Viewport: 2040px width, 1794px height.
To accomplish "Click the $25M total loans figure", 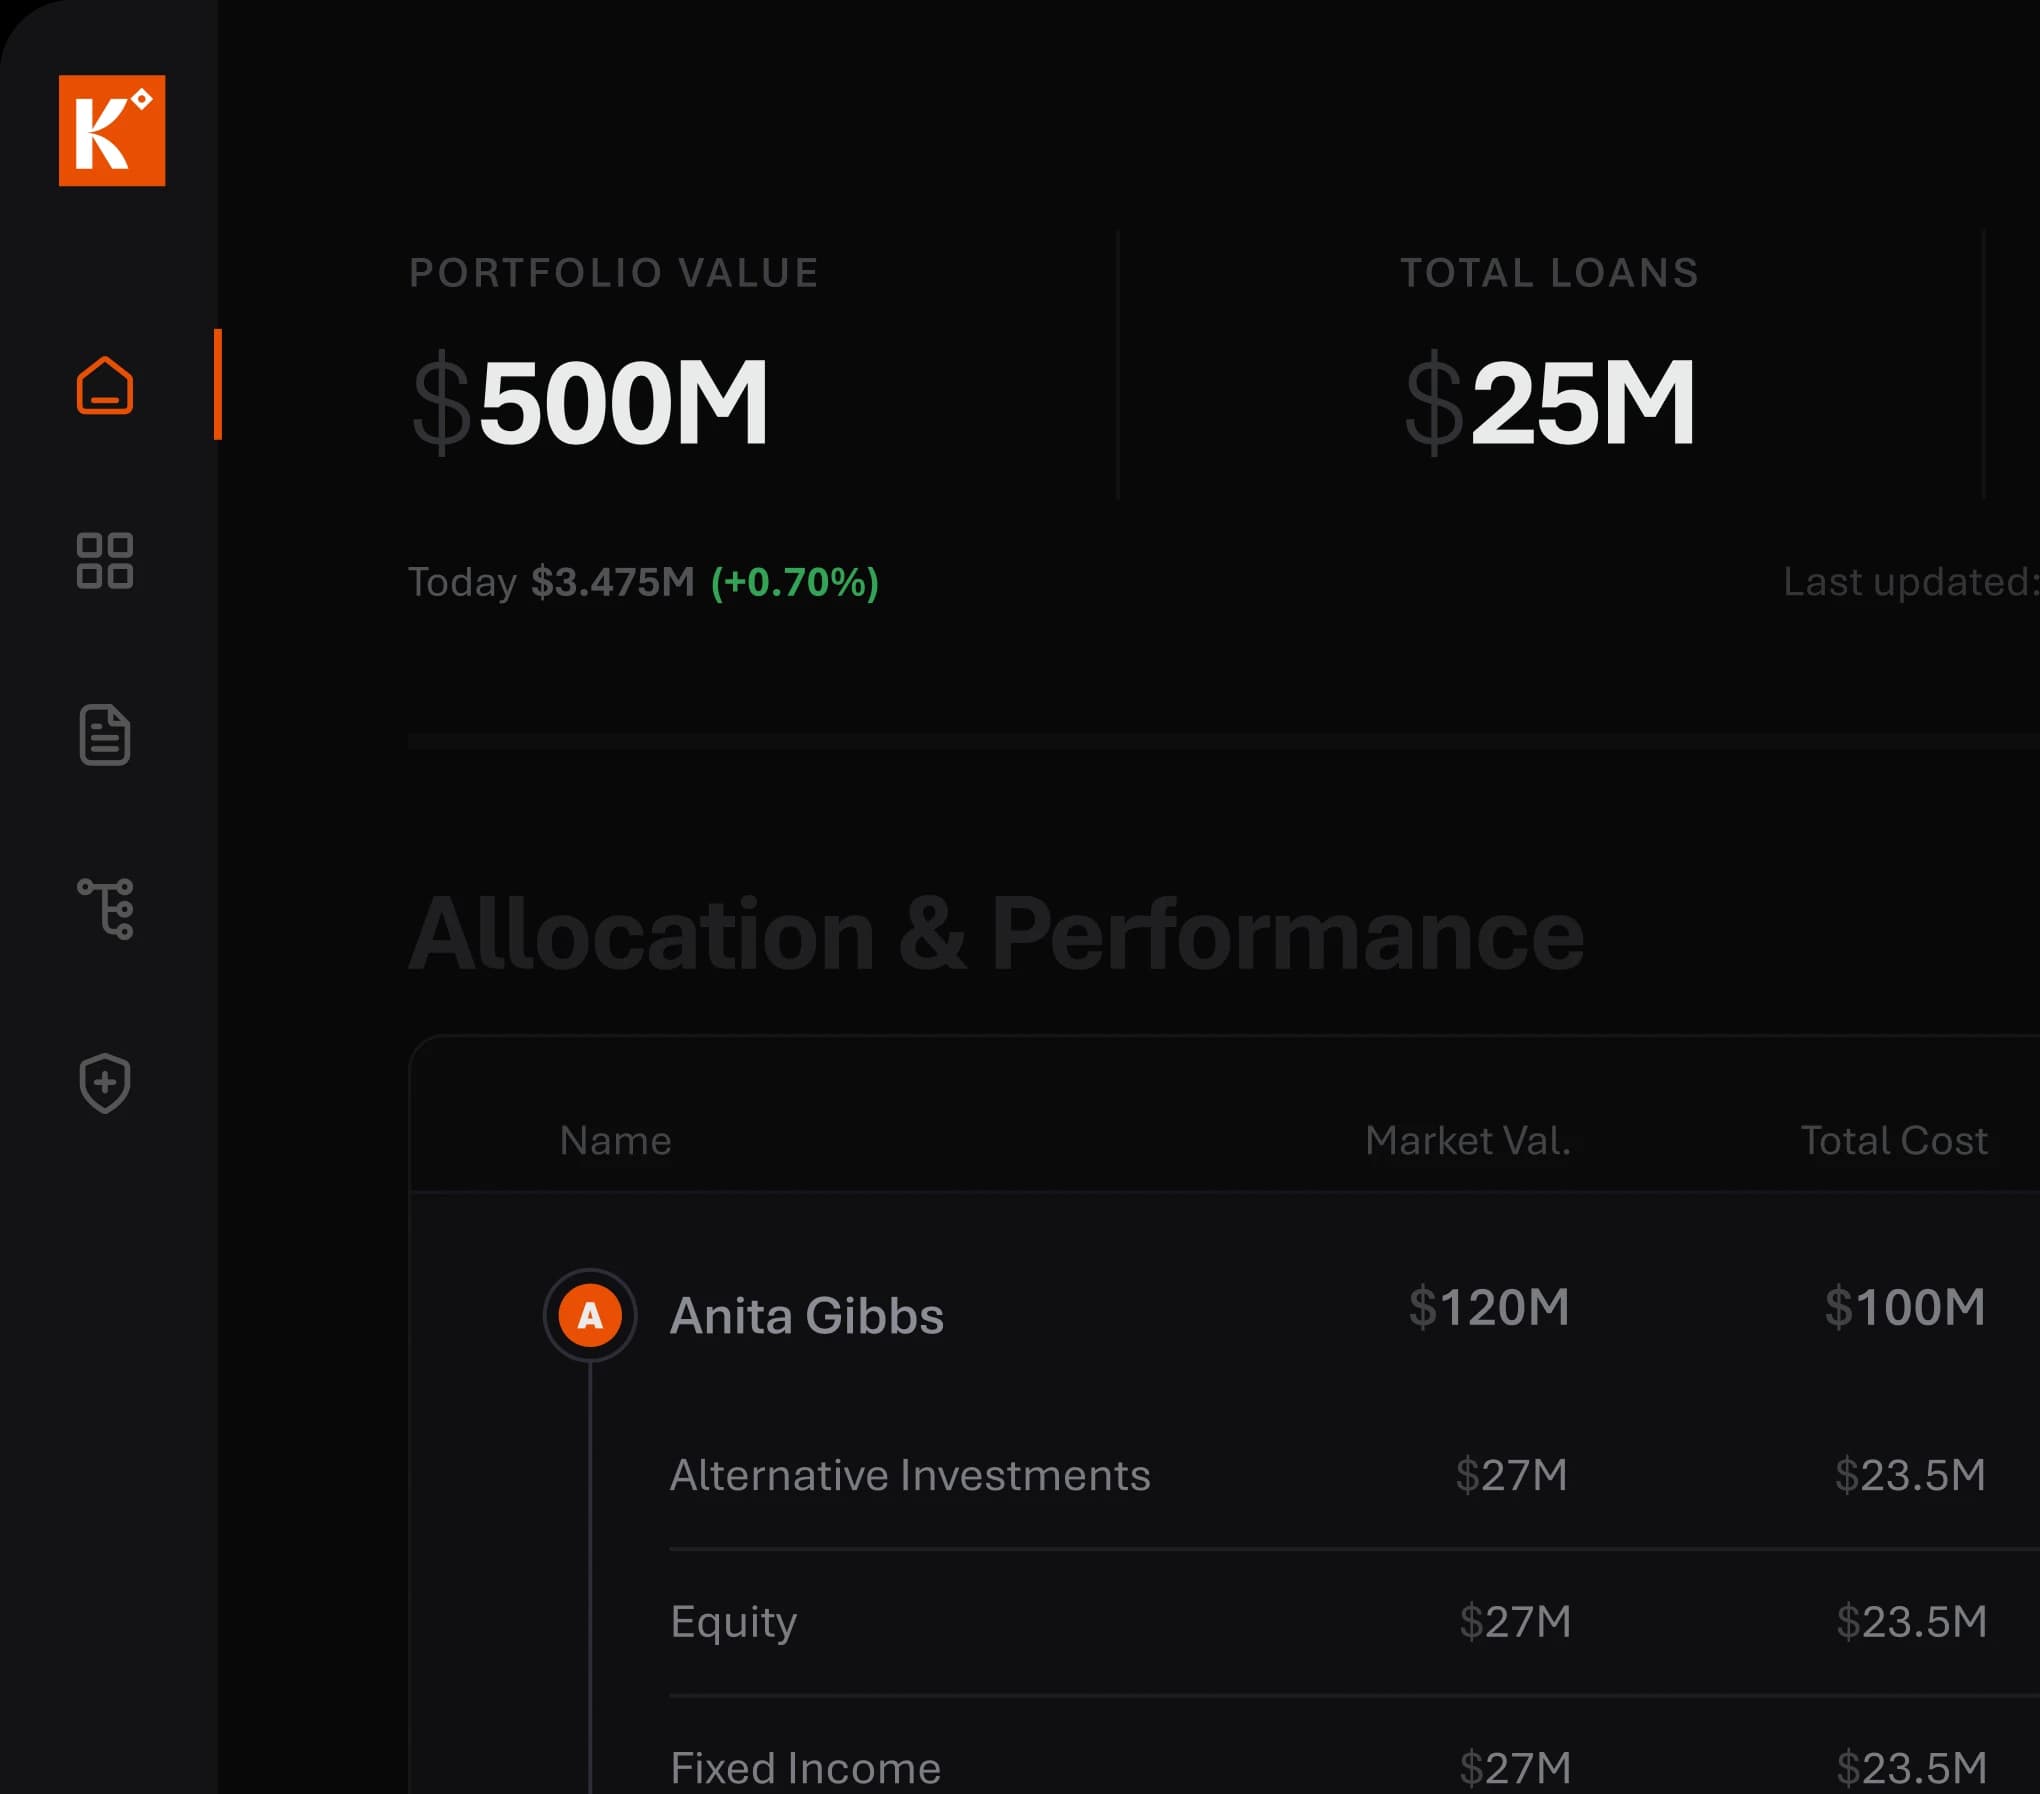I will point(1550,403).
